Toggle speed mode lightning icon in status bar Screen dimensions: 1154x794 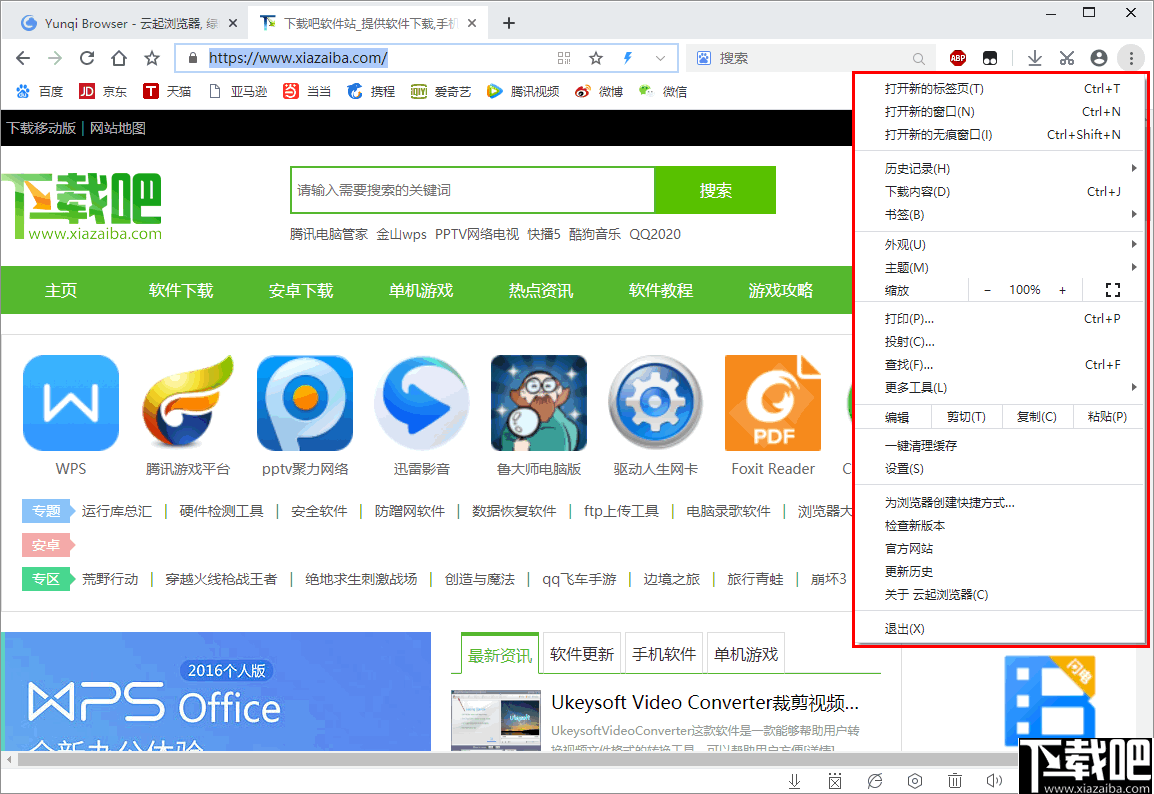875,780
